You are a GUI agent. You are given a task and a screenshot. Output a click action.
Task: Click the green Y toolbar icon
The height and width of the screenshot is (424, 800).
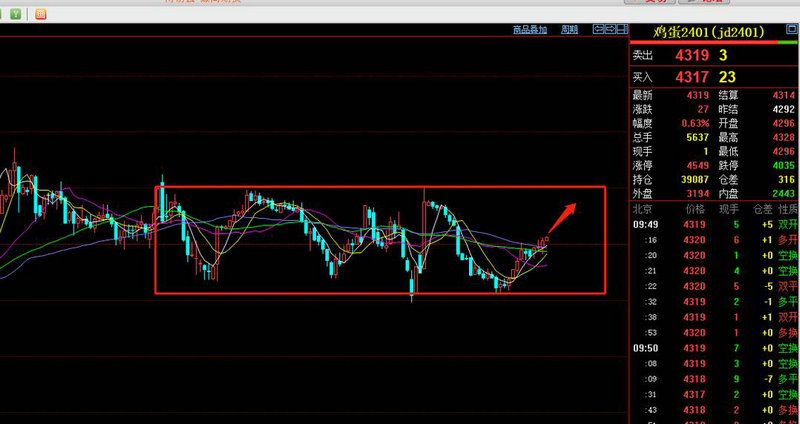pos(17,14)
